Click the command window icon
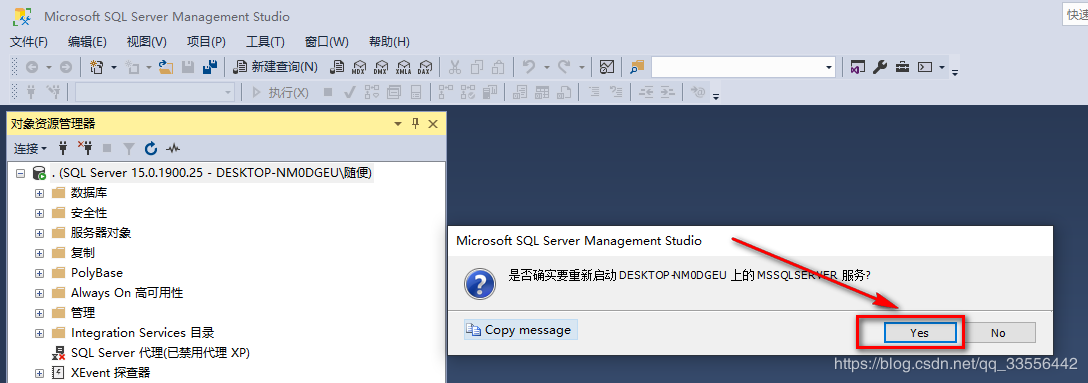 coord(925,67)
